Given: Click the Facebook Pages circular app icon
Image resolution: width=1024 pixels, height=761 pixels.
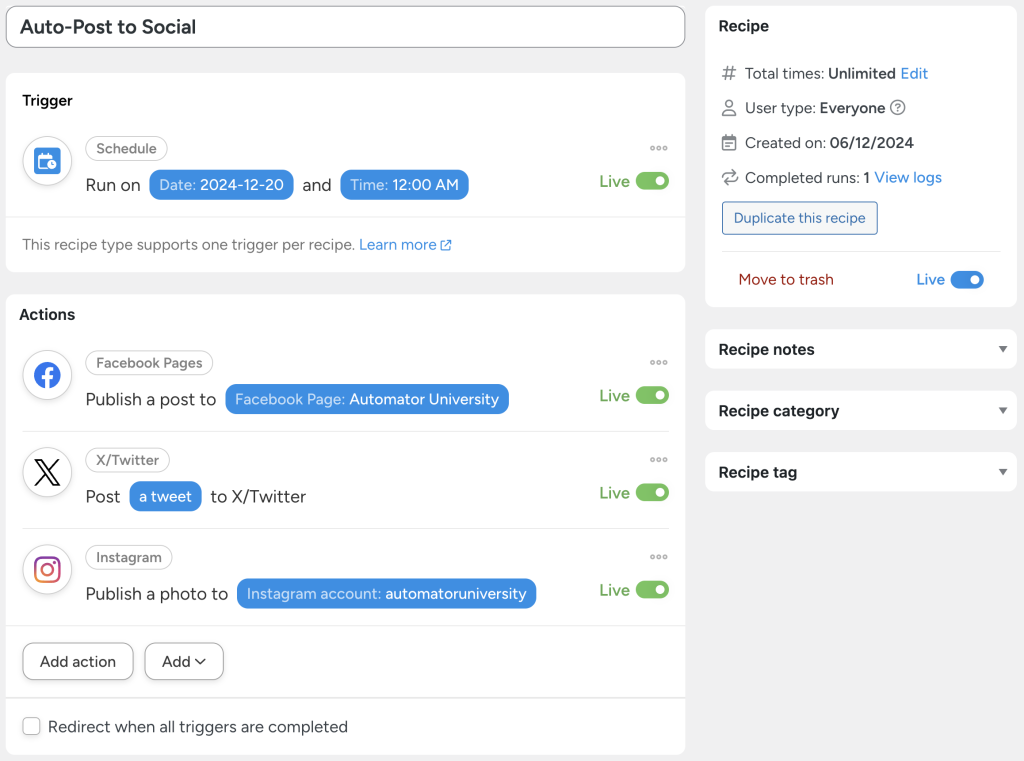Looking at the screenshot, I should pyautogui.click(x=46, y=375).
